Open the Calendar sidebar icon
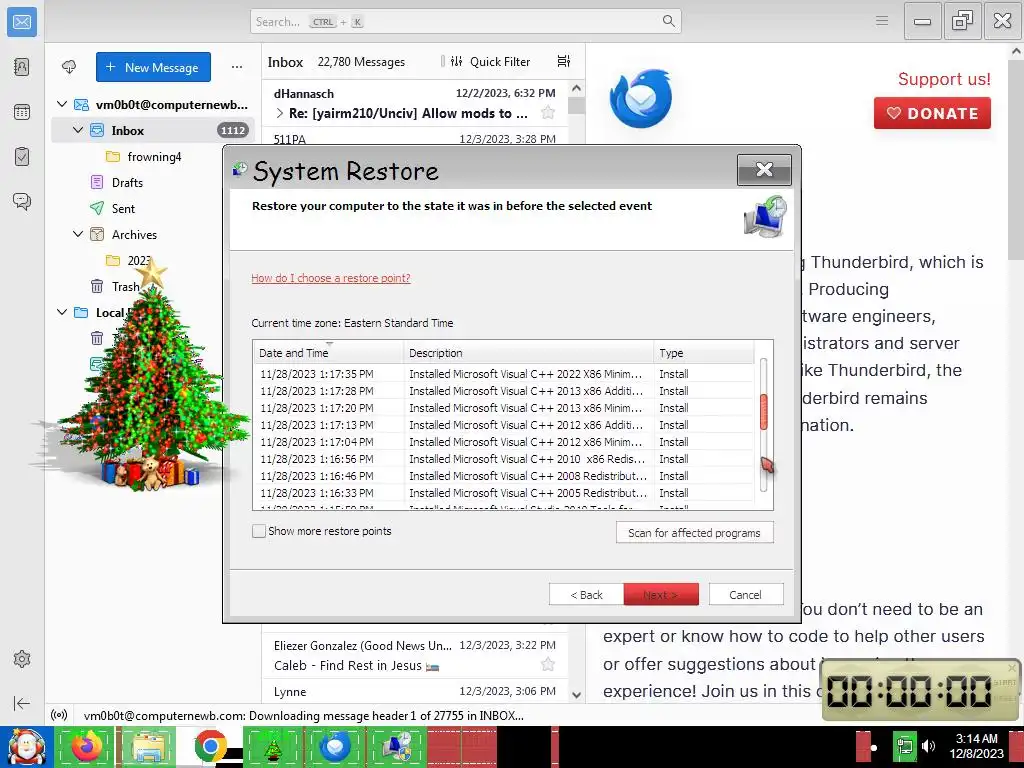 click(x=22, y=112)
